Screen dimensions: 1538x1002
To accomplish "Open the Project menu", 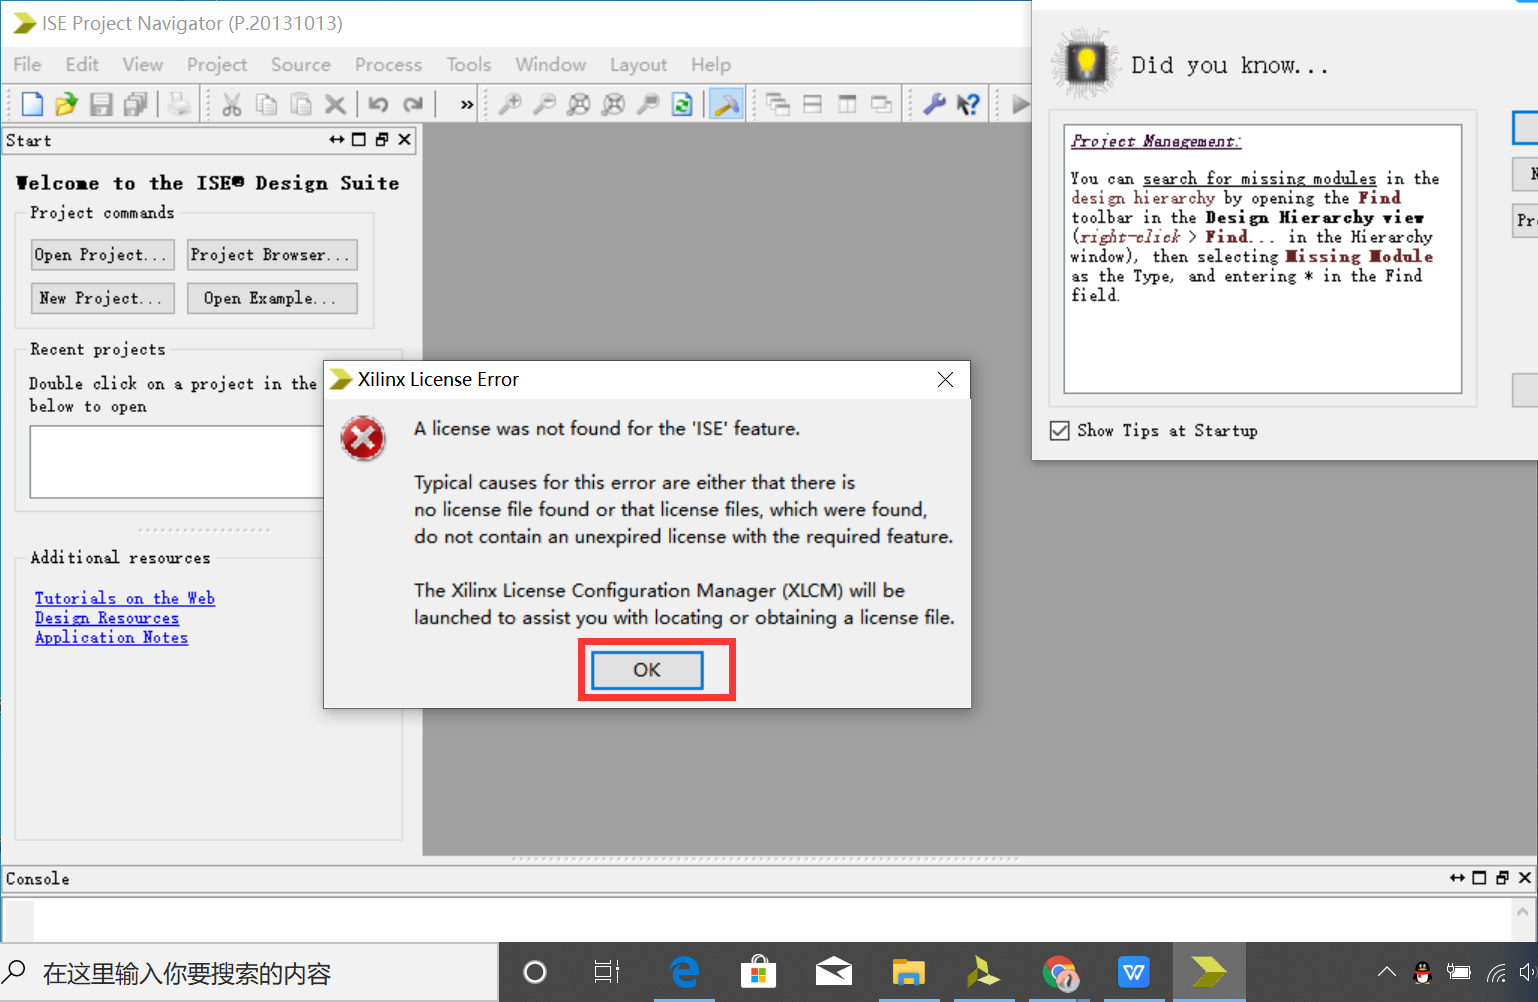I will (x=217, y=64).
